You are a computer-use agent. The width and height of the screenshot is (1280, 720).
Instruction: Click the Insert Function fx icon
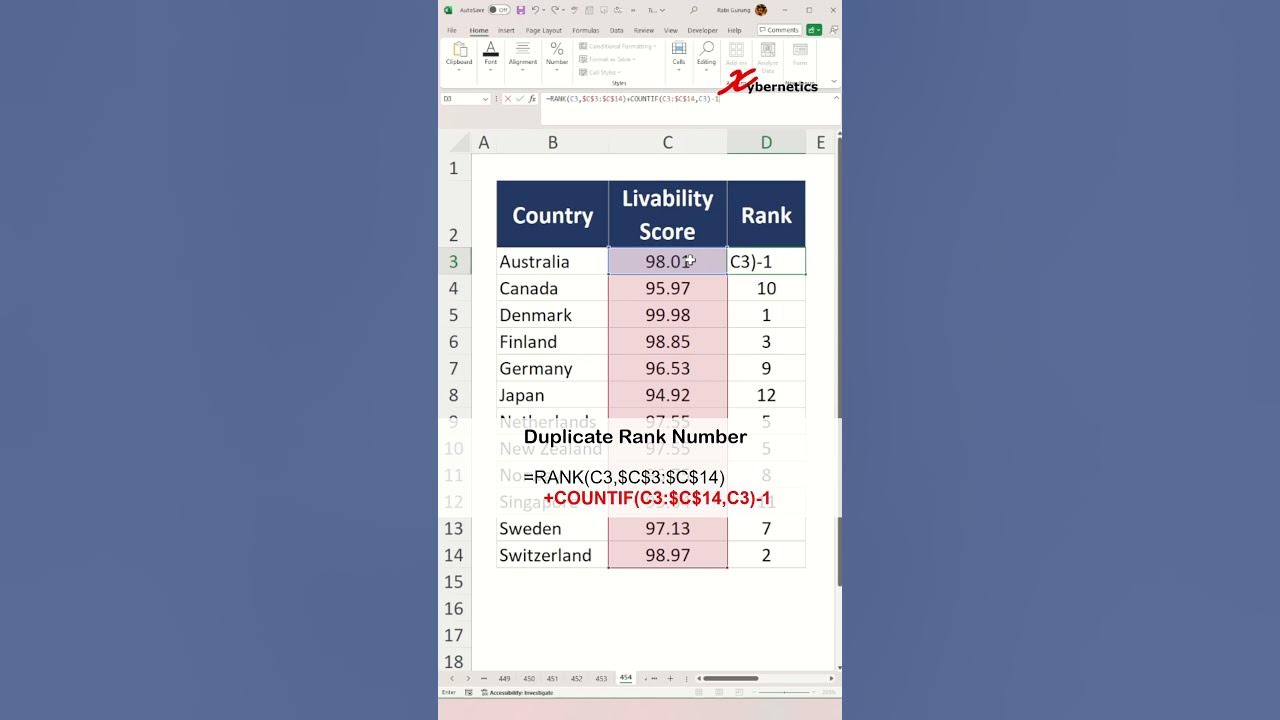click(533, 99)
